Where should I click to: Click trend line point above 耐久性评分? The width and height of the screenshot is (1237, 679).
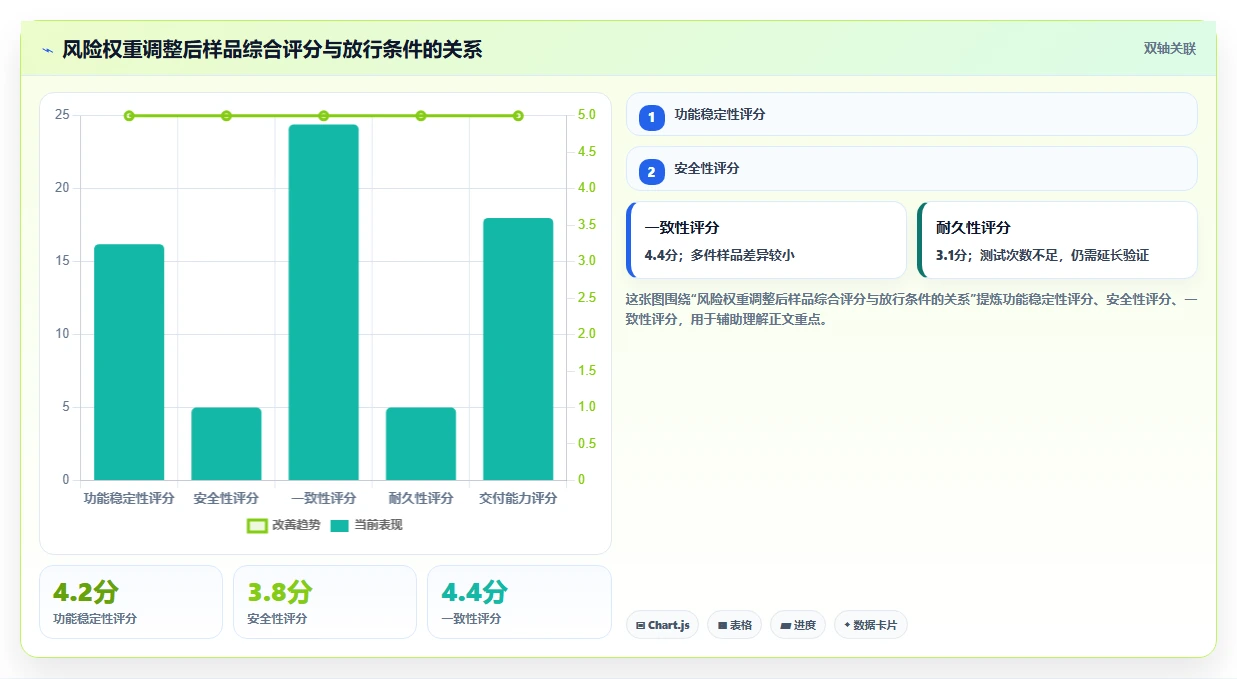click(421, 116)
